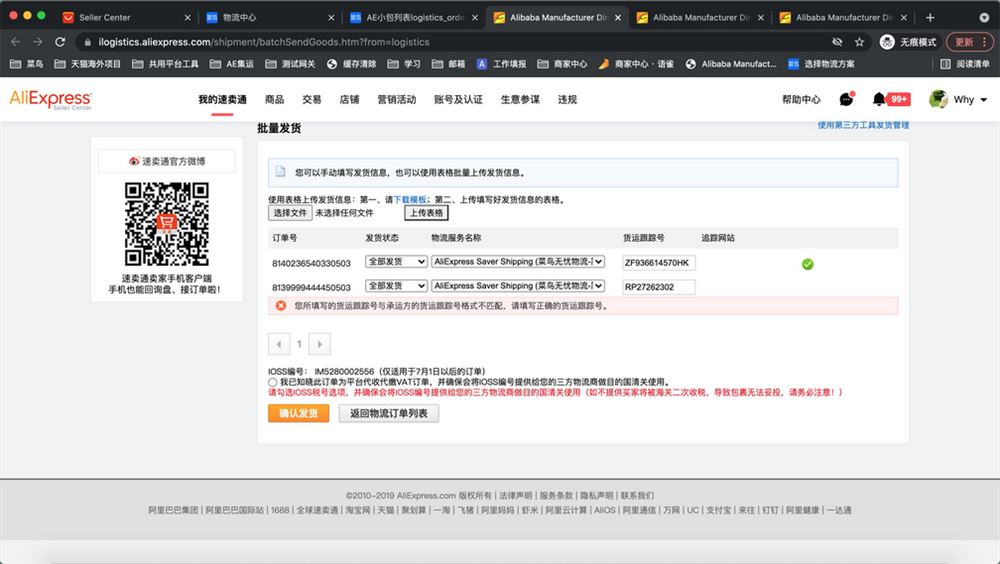Expand shipping status dropdown for order 8140236540330503

(x=396, y=262)
